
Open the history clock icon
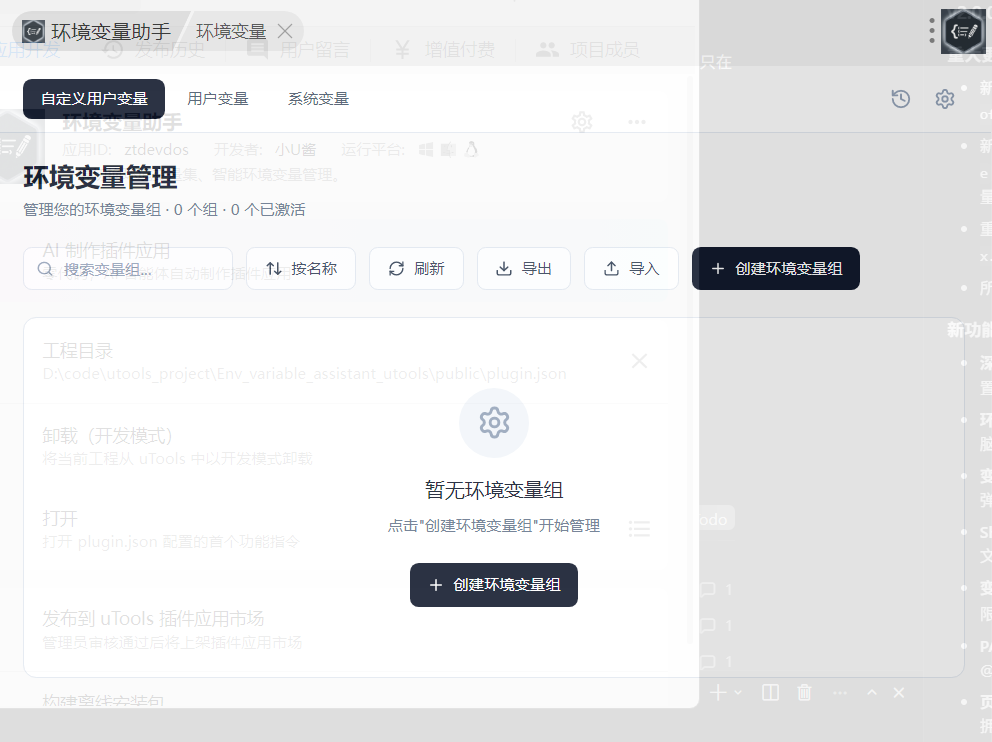pos(900,99)
